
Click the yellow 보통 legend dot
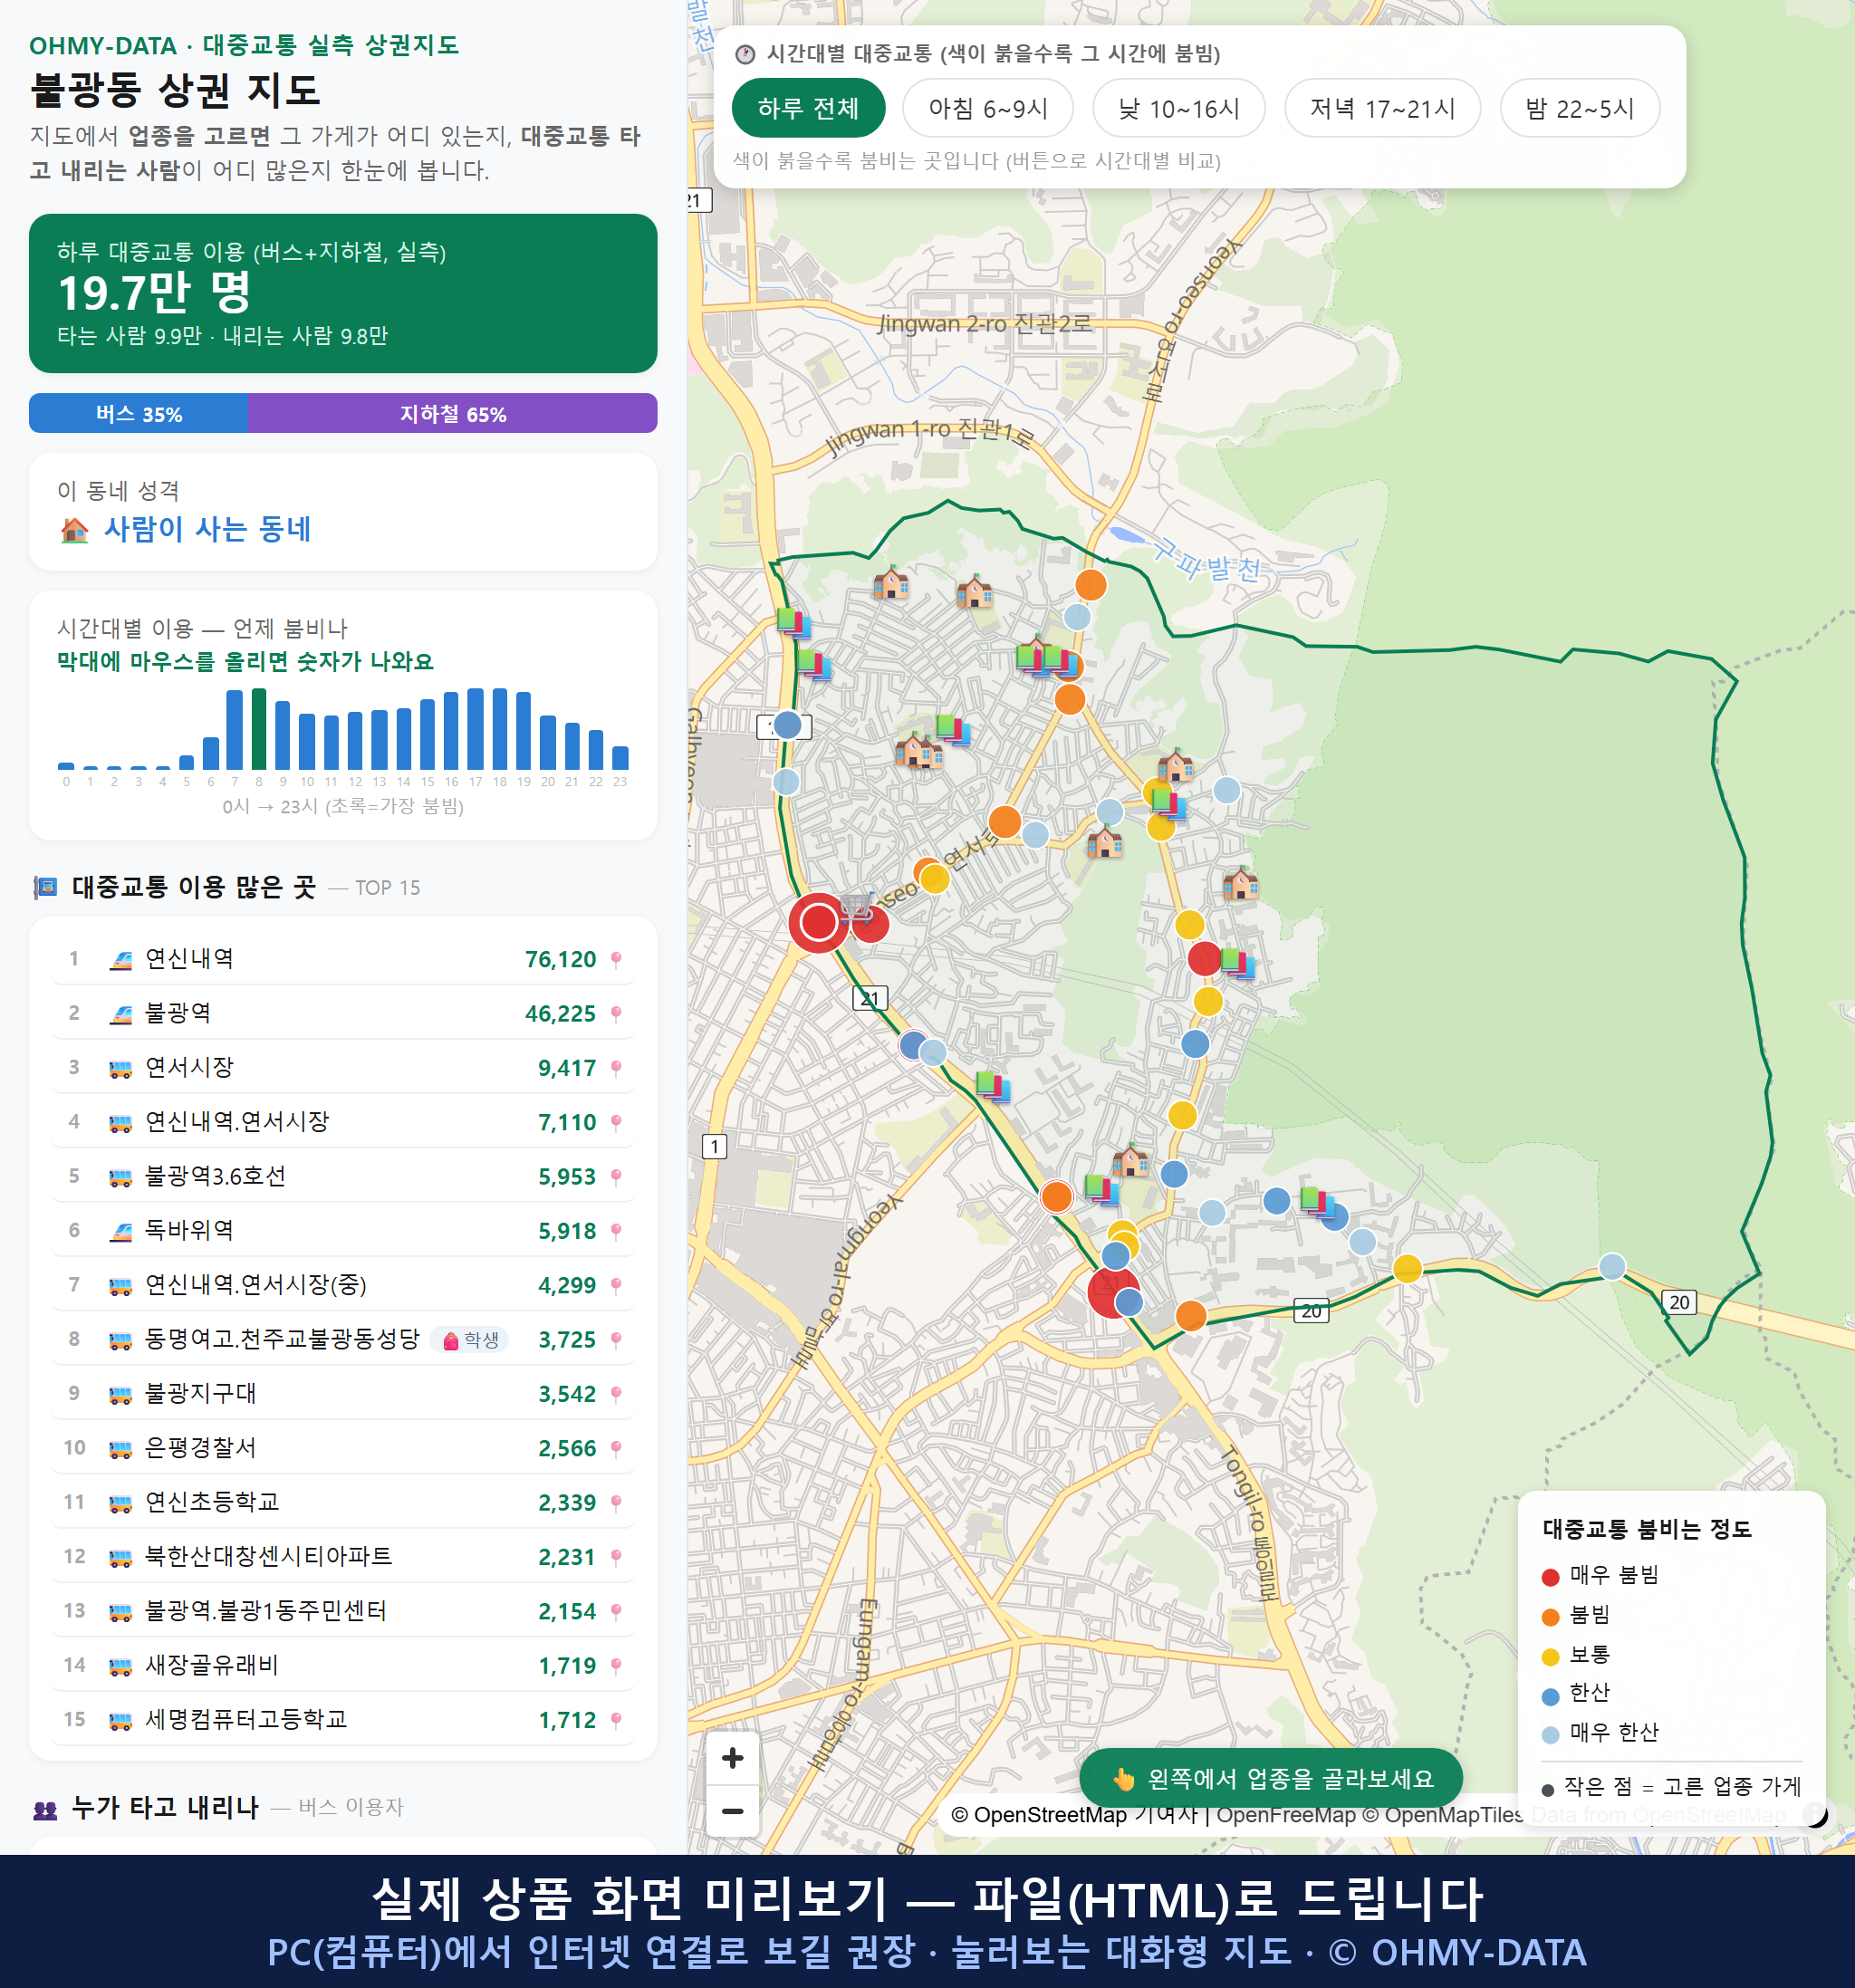click(x=1550, y=1657)
